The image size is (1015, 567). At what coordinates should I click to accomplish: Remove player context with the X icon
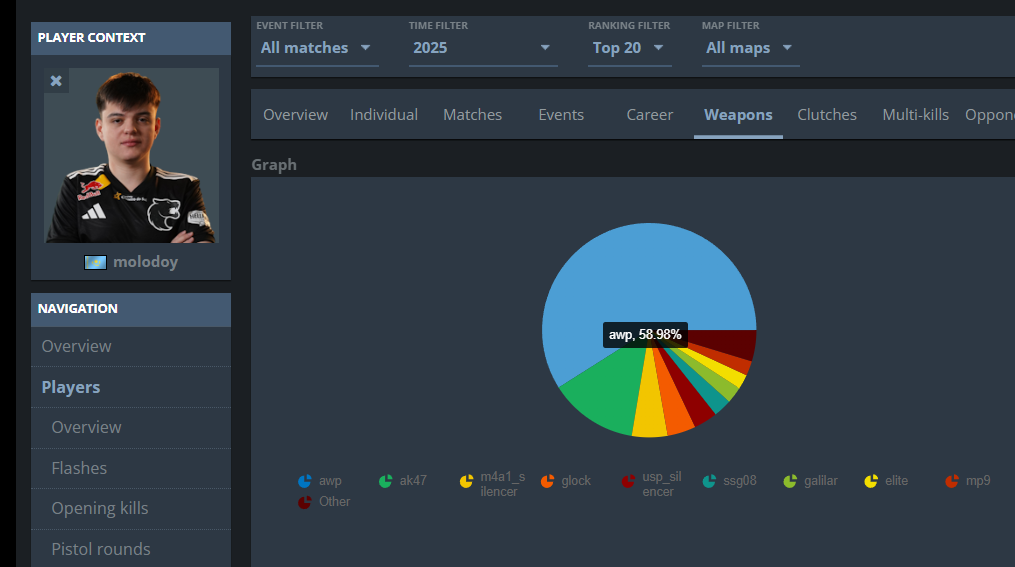[56, 81]
